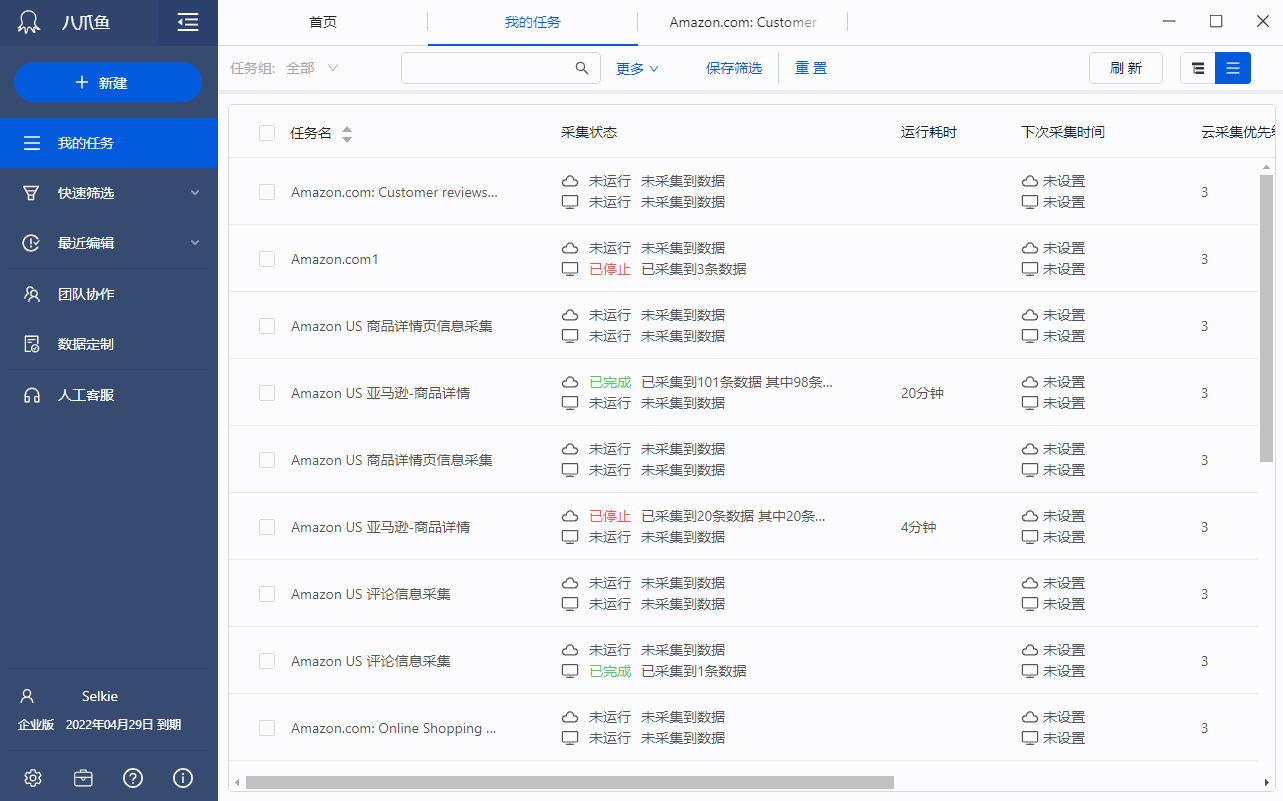1283x801 pixels.
Task: Check the box for the 4分钟 亚马逊-商品详情 task
Action: click(267, 527)
